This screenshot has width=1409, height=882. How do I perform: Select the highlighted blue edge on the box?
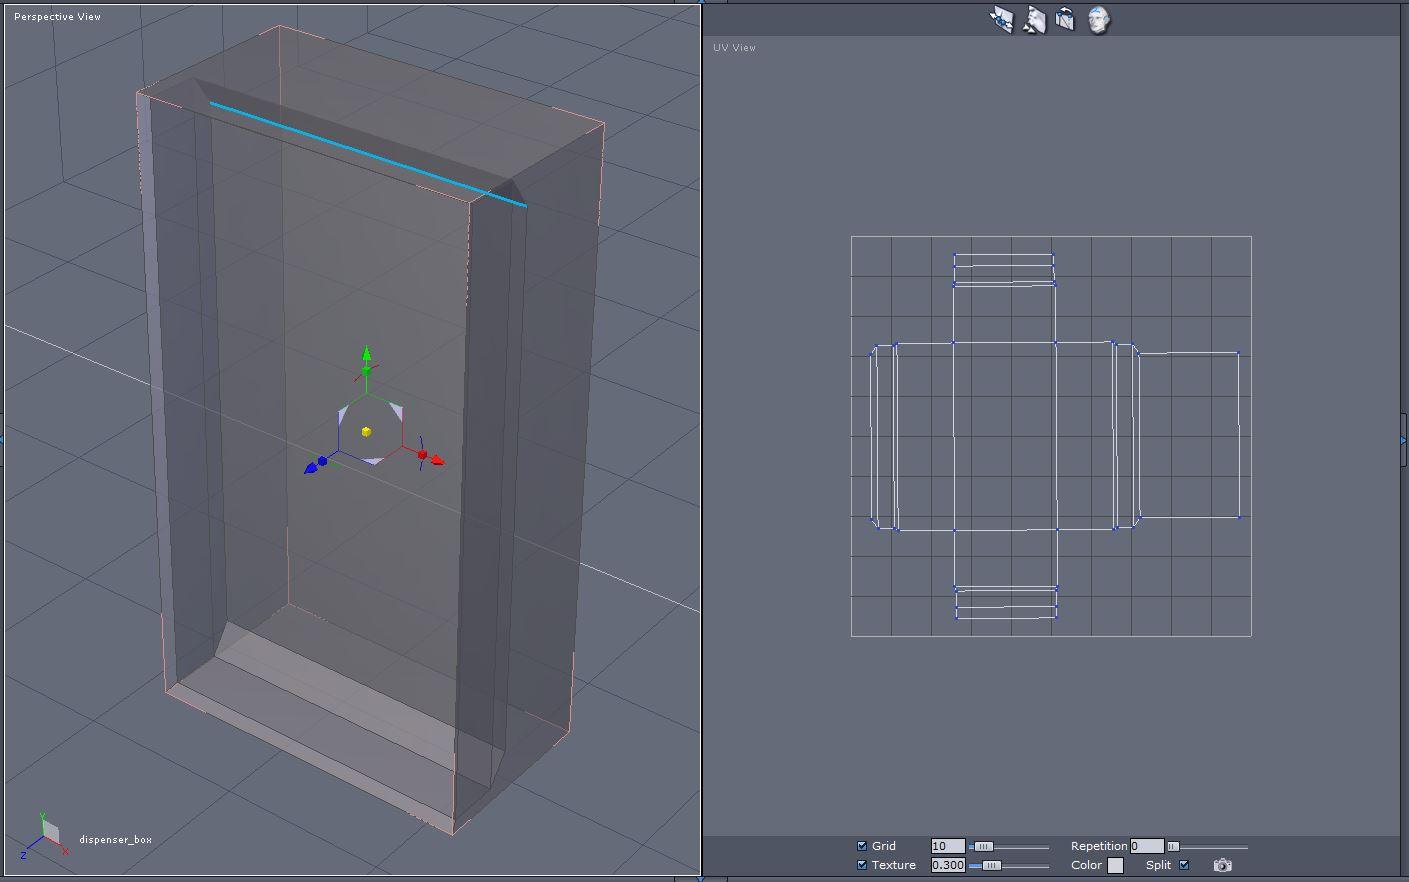point(368,154)
